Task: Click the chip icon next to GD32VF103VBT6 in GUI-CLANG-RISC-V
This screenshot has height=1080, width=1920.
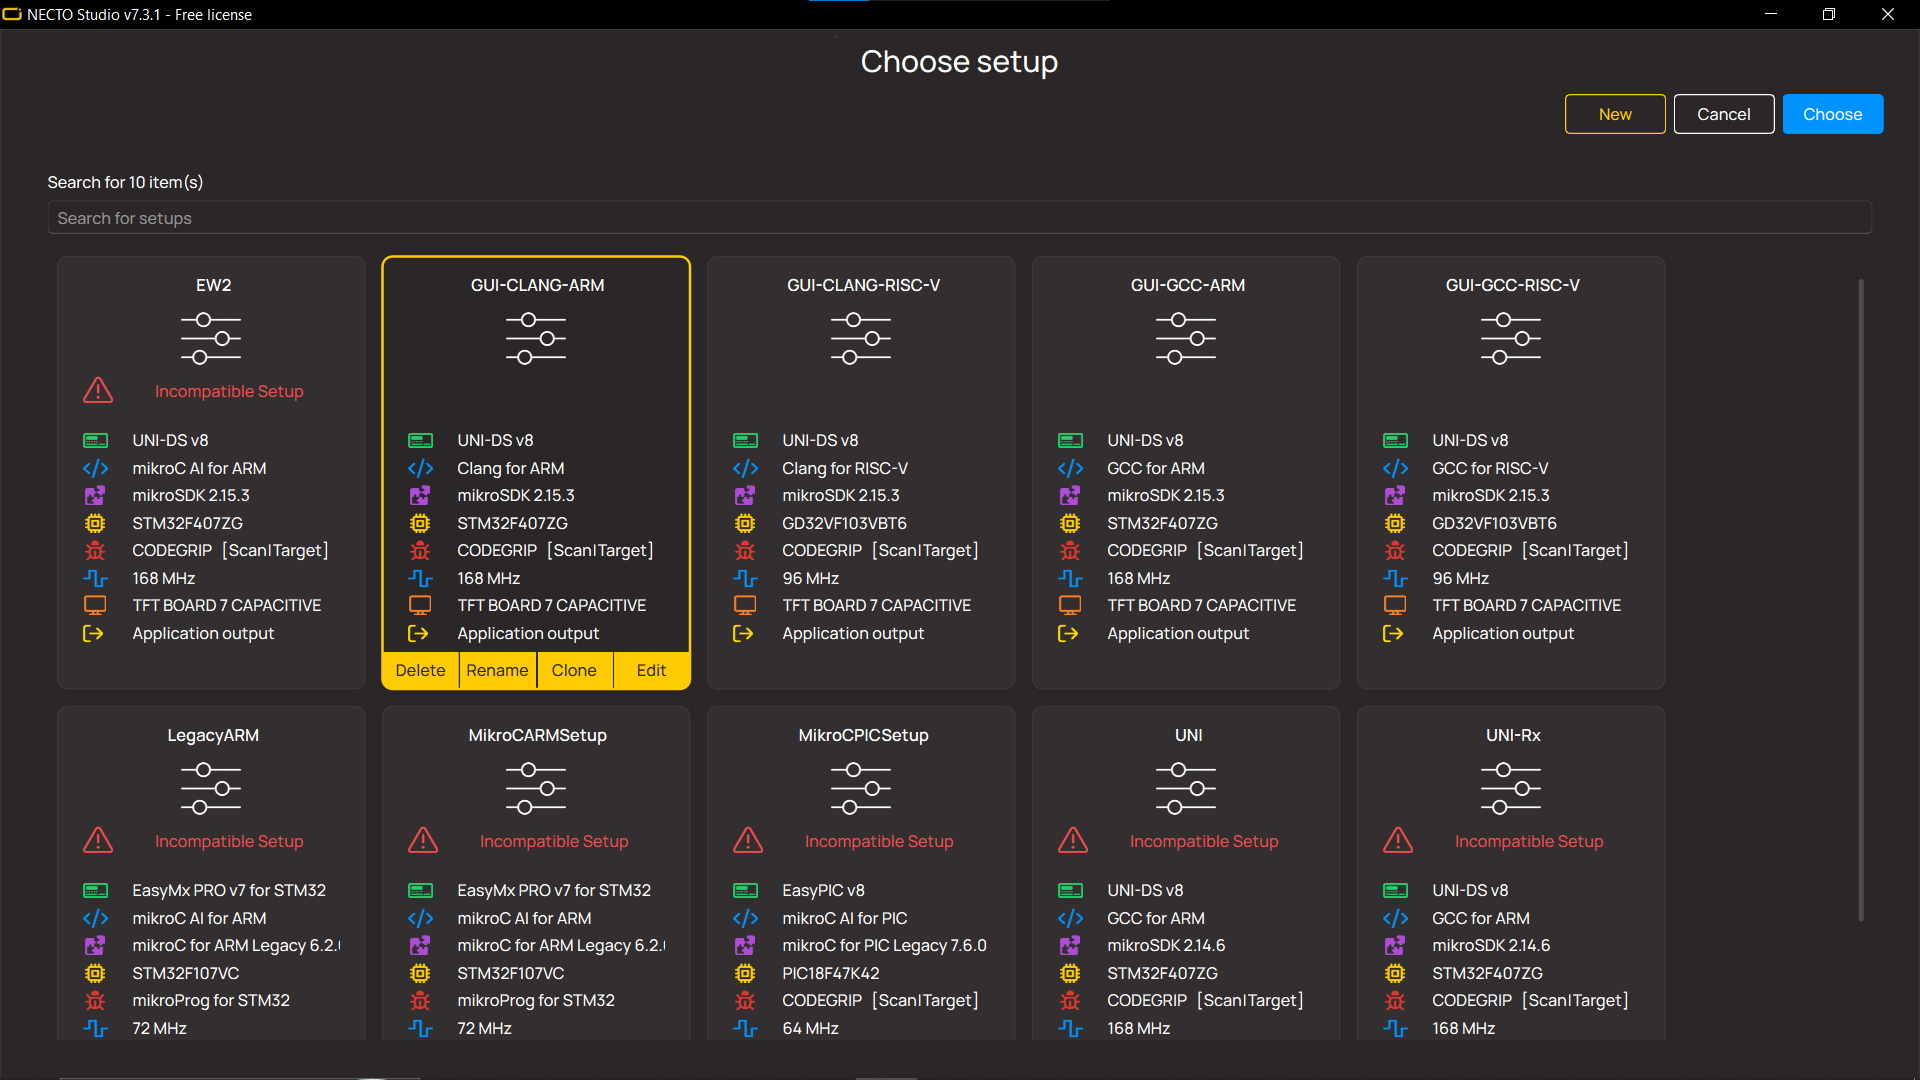Action: [x=745, y=523]
